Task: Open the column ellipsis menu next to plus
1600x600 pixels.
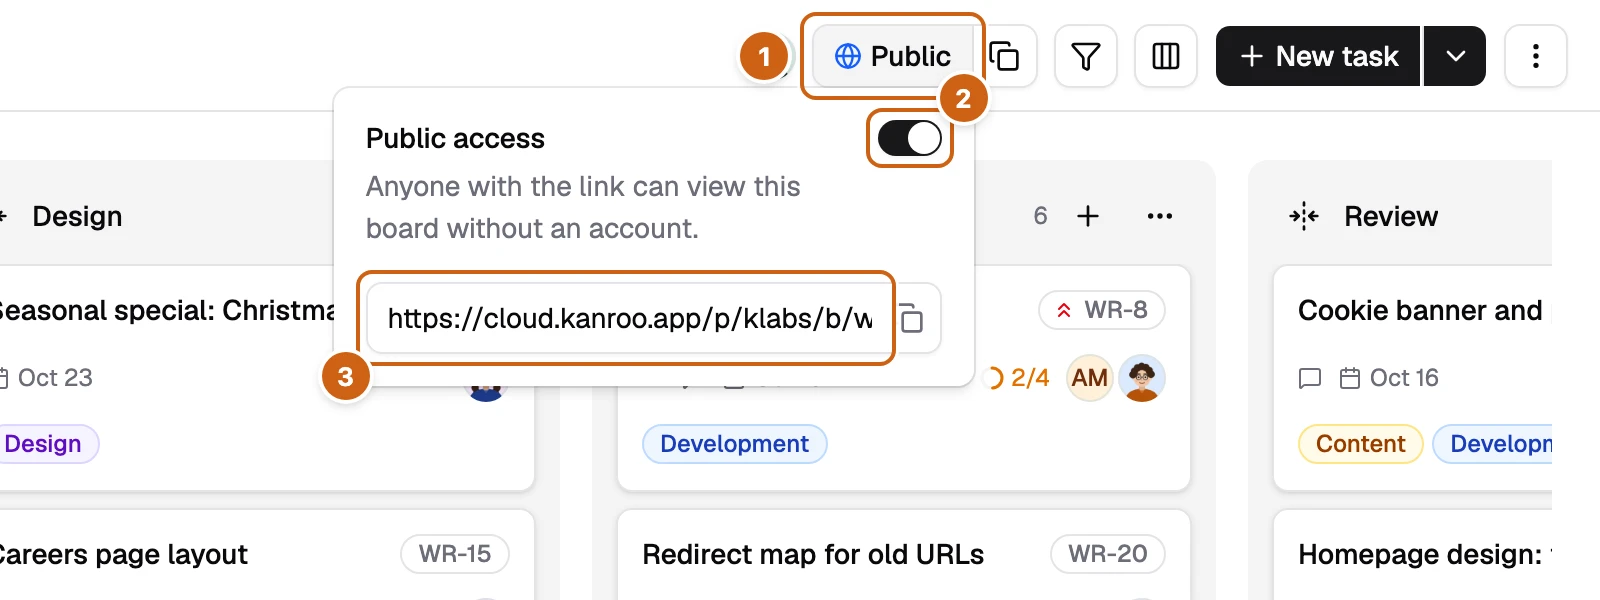Action: click(1160, 216)
